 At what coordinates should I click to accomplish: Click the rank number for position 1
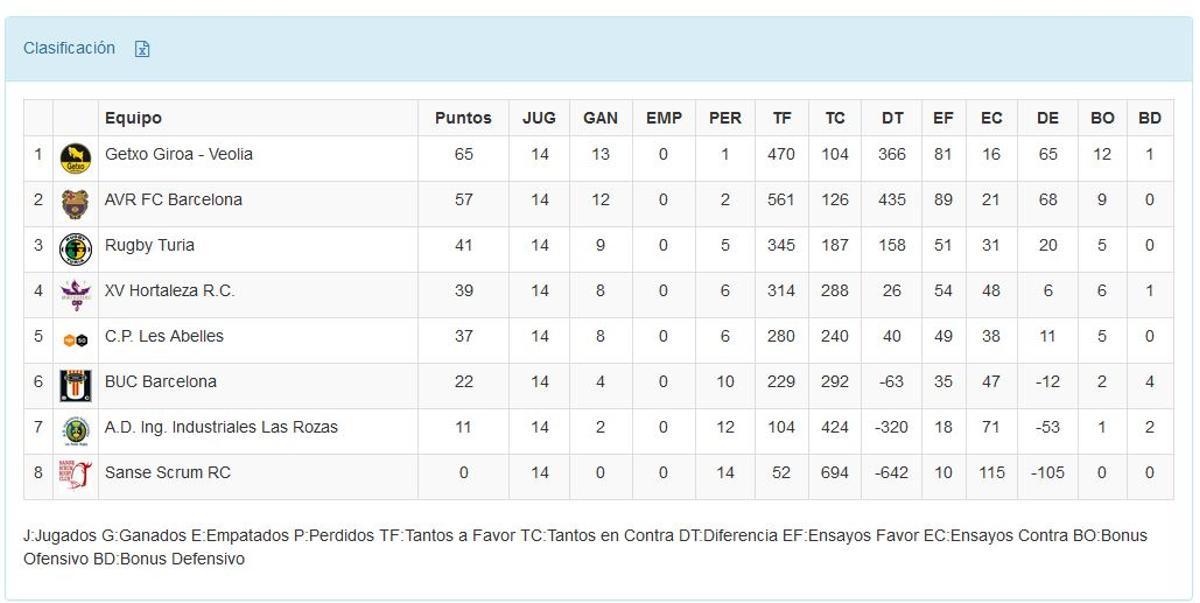click(37, 154)
